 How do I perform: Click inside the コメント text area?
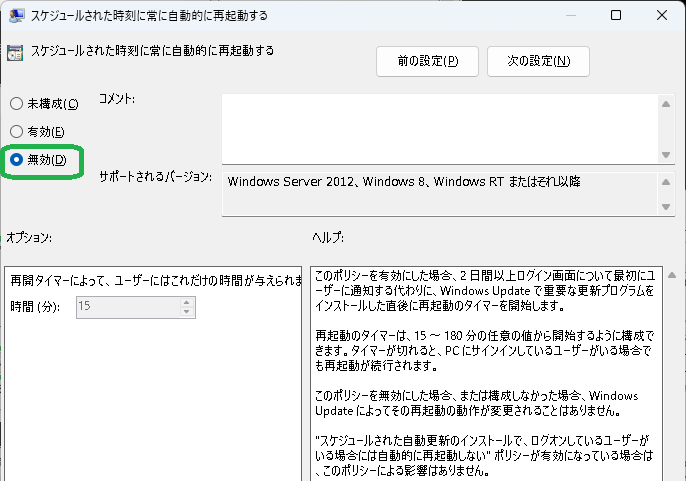pyautogui.click(x=440, y=127)
